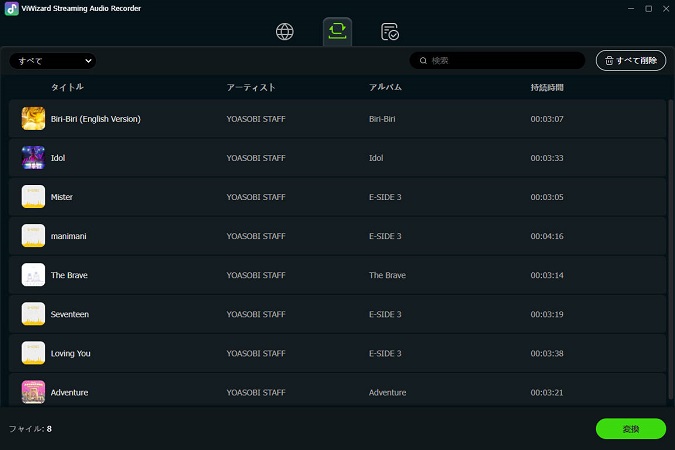This screenshot has width=675, height=450.
Task: Click Biri-Biri (English Version) album thumbnail
Action: [x=33, y=118]
